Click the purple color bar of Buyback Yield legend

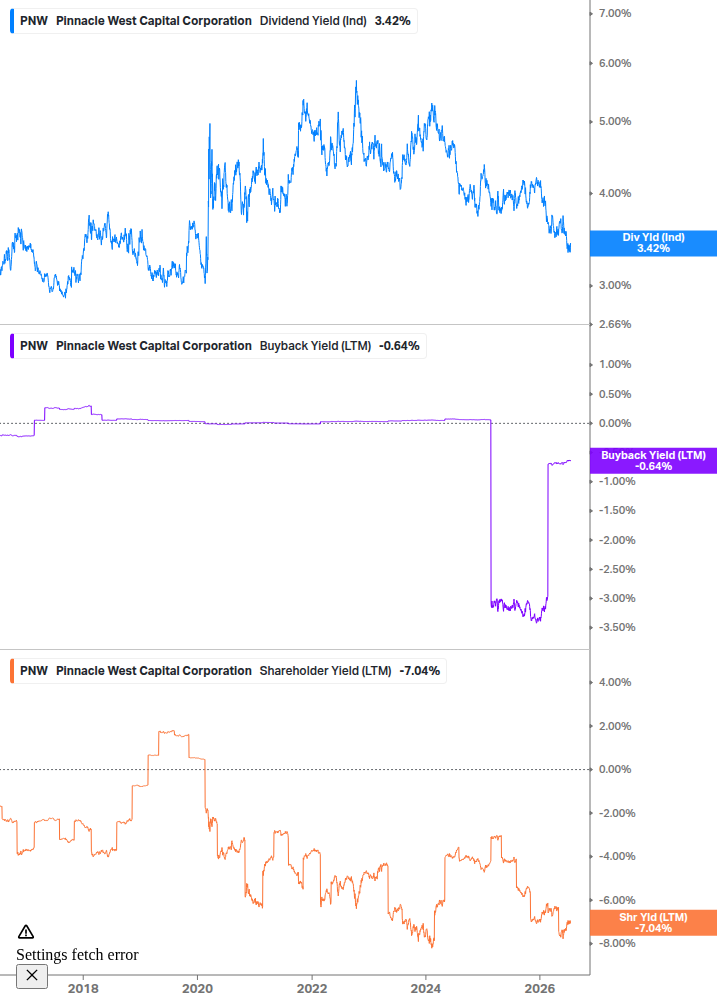(12, 346)
